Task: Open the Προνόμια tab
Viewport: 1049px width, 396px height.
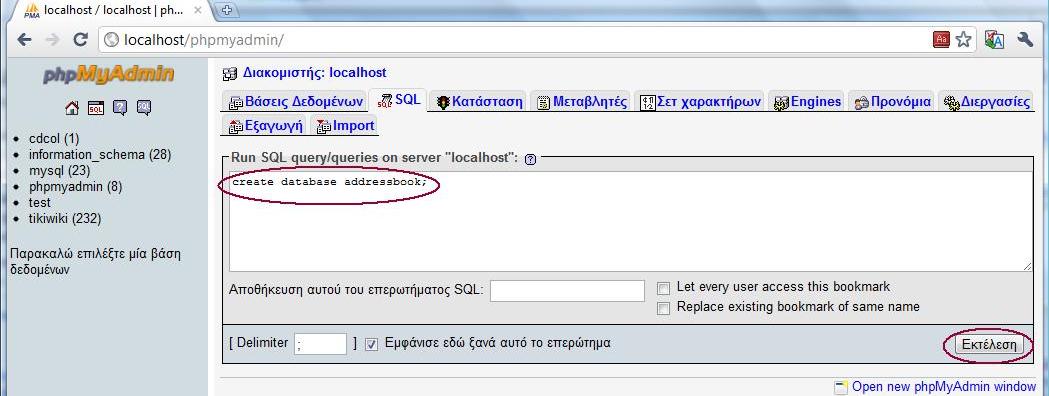Action: (892, 102)
